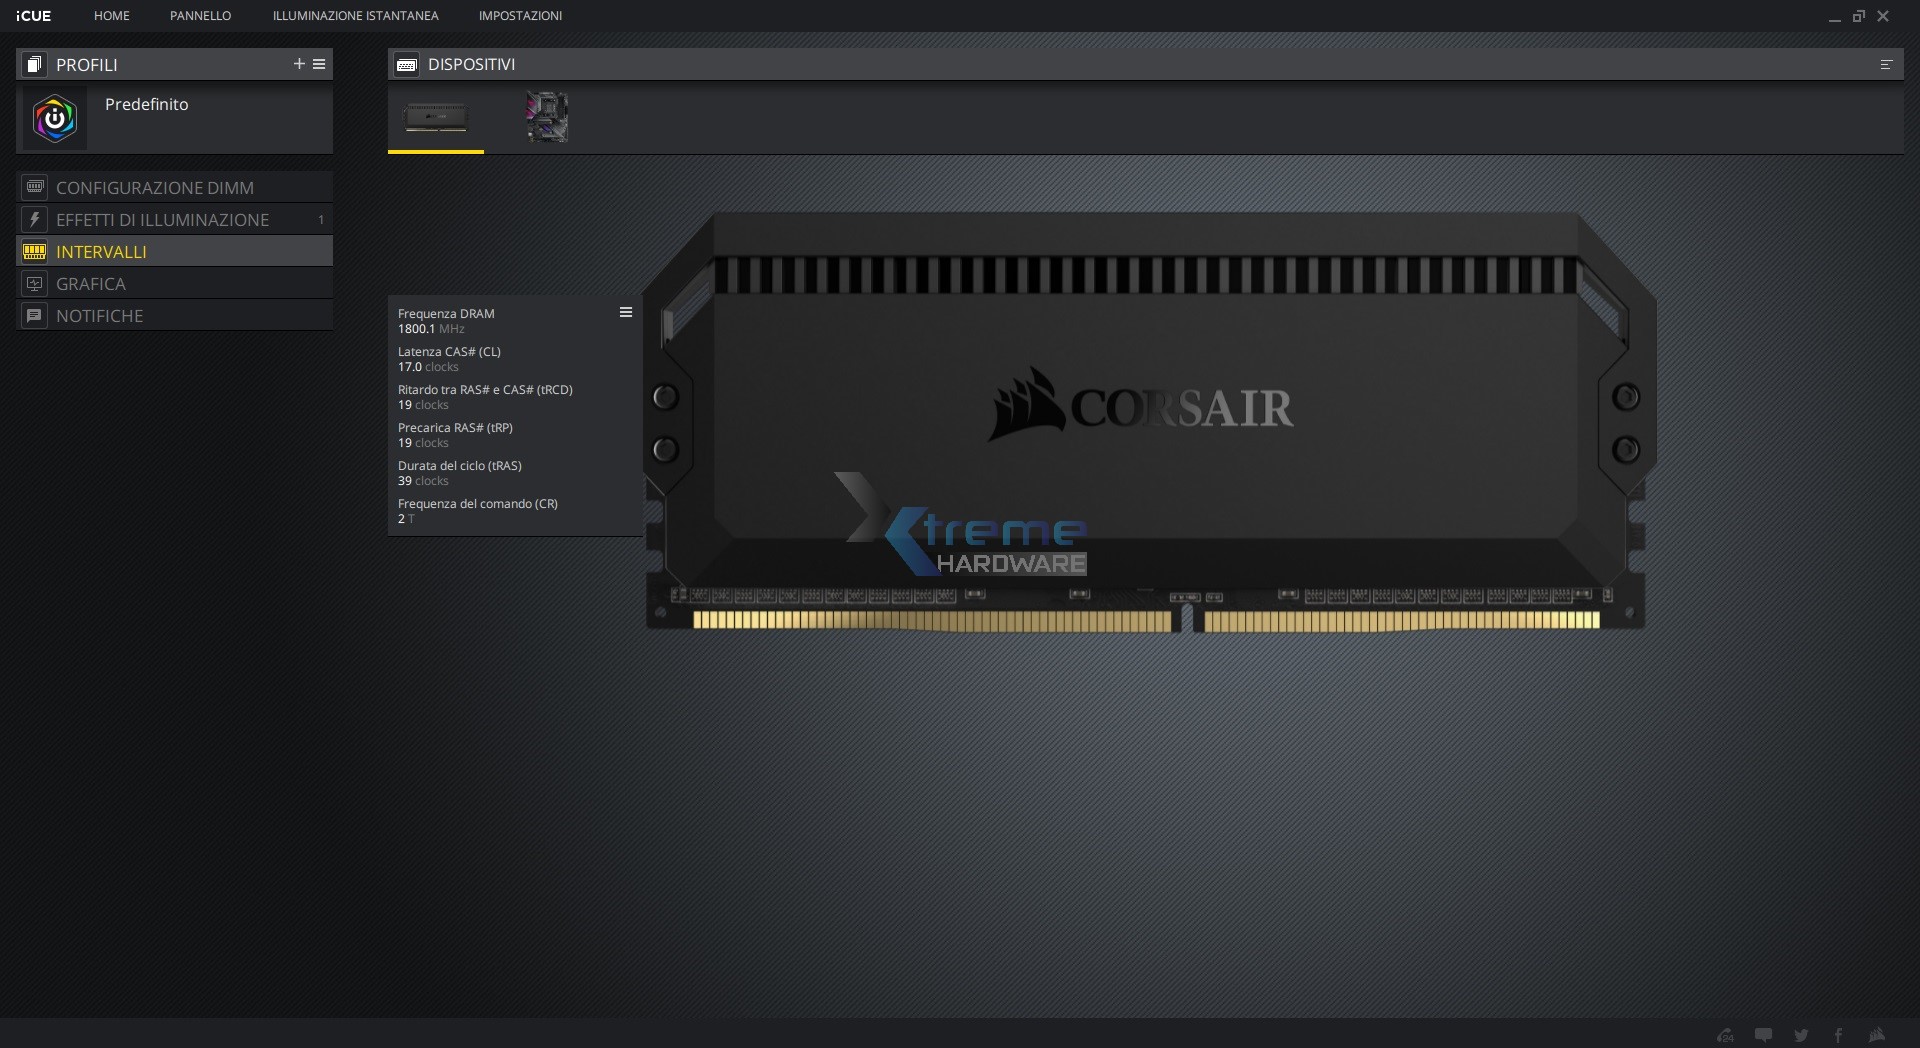Select the Home menu item
Viewport: 1920px width, 1048px height.
click(x=111, y=16)
